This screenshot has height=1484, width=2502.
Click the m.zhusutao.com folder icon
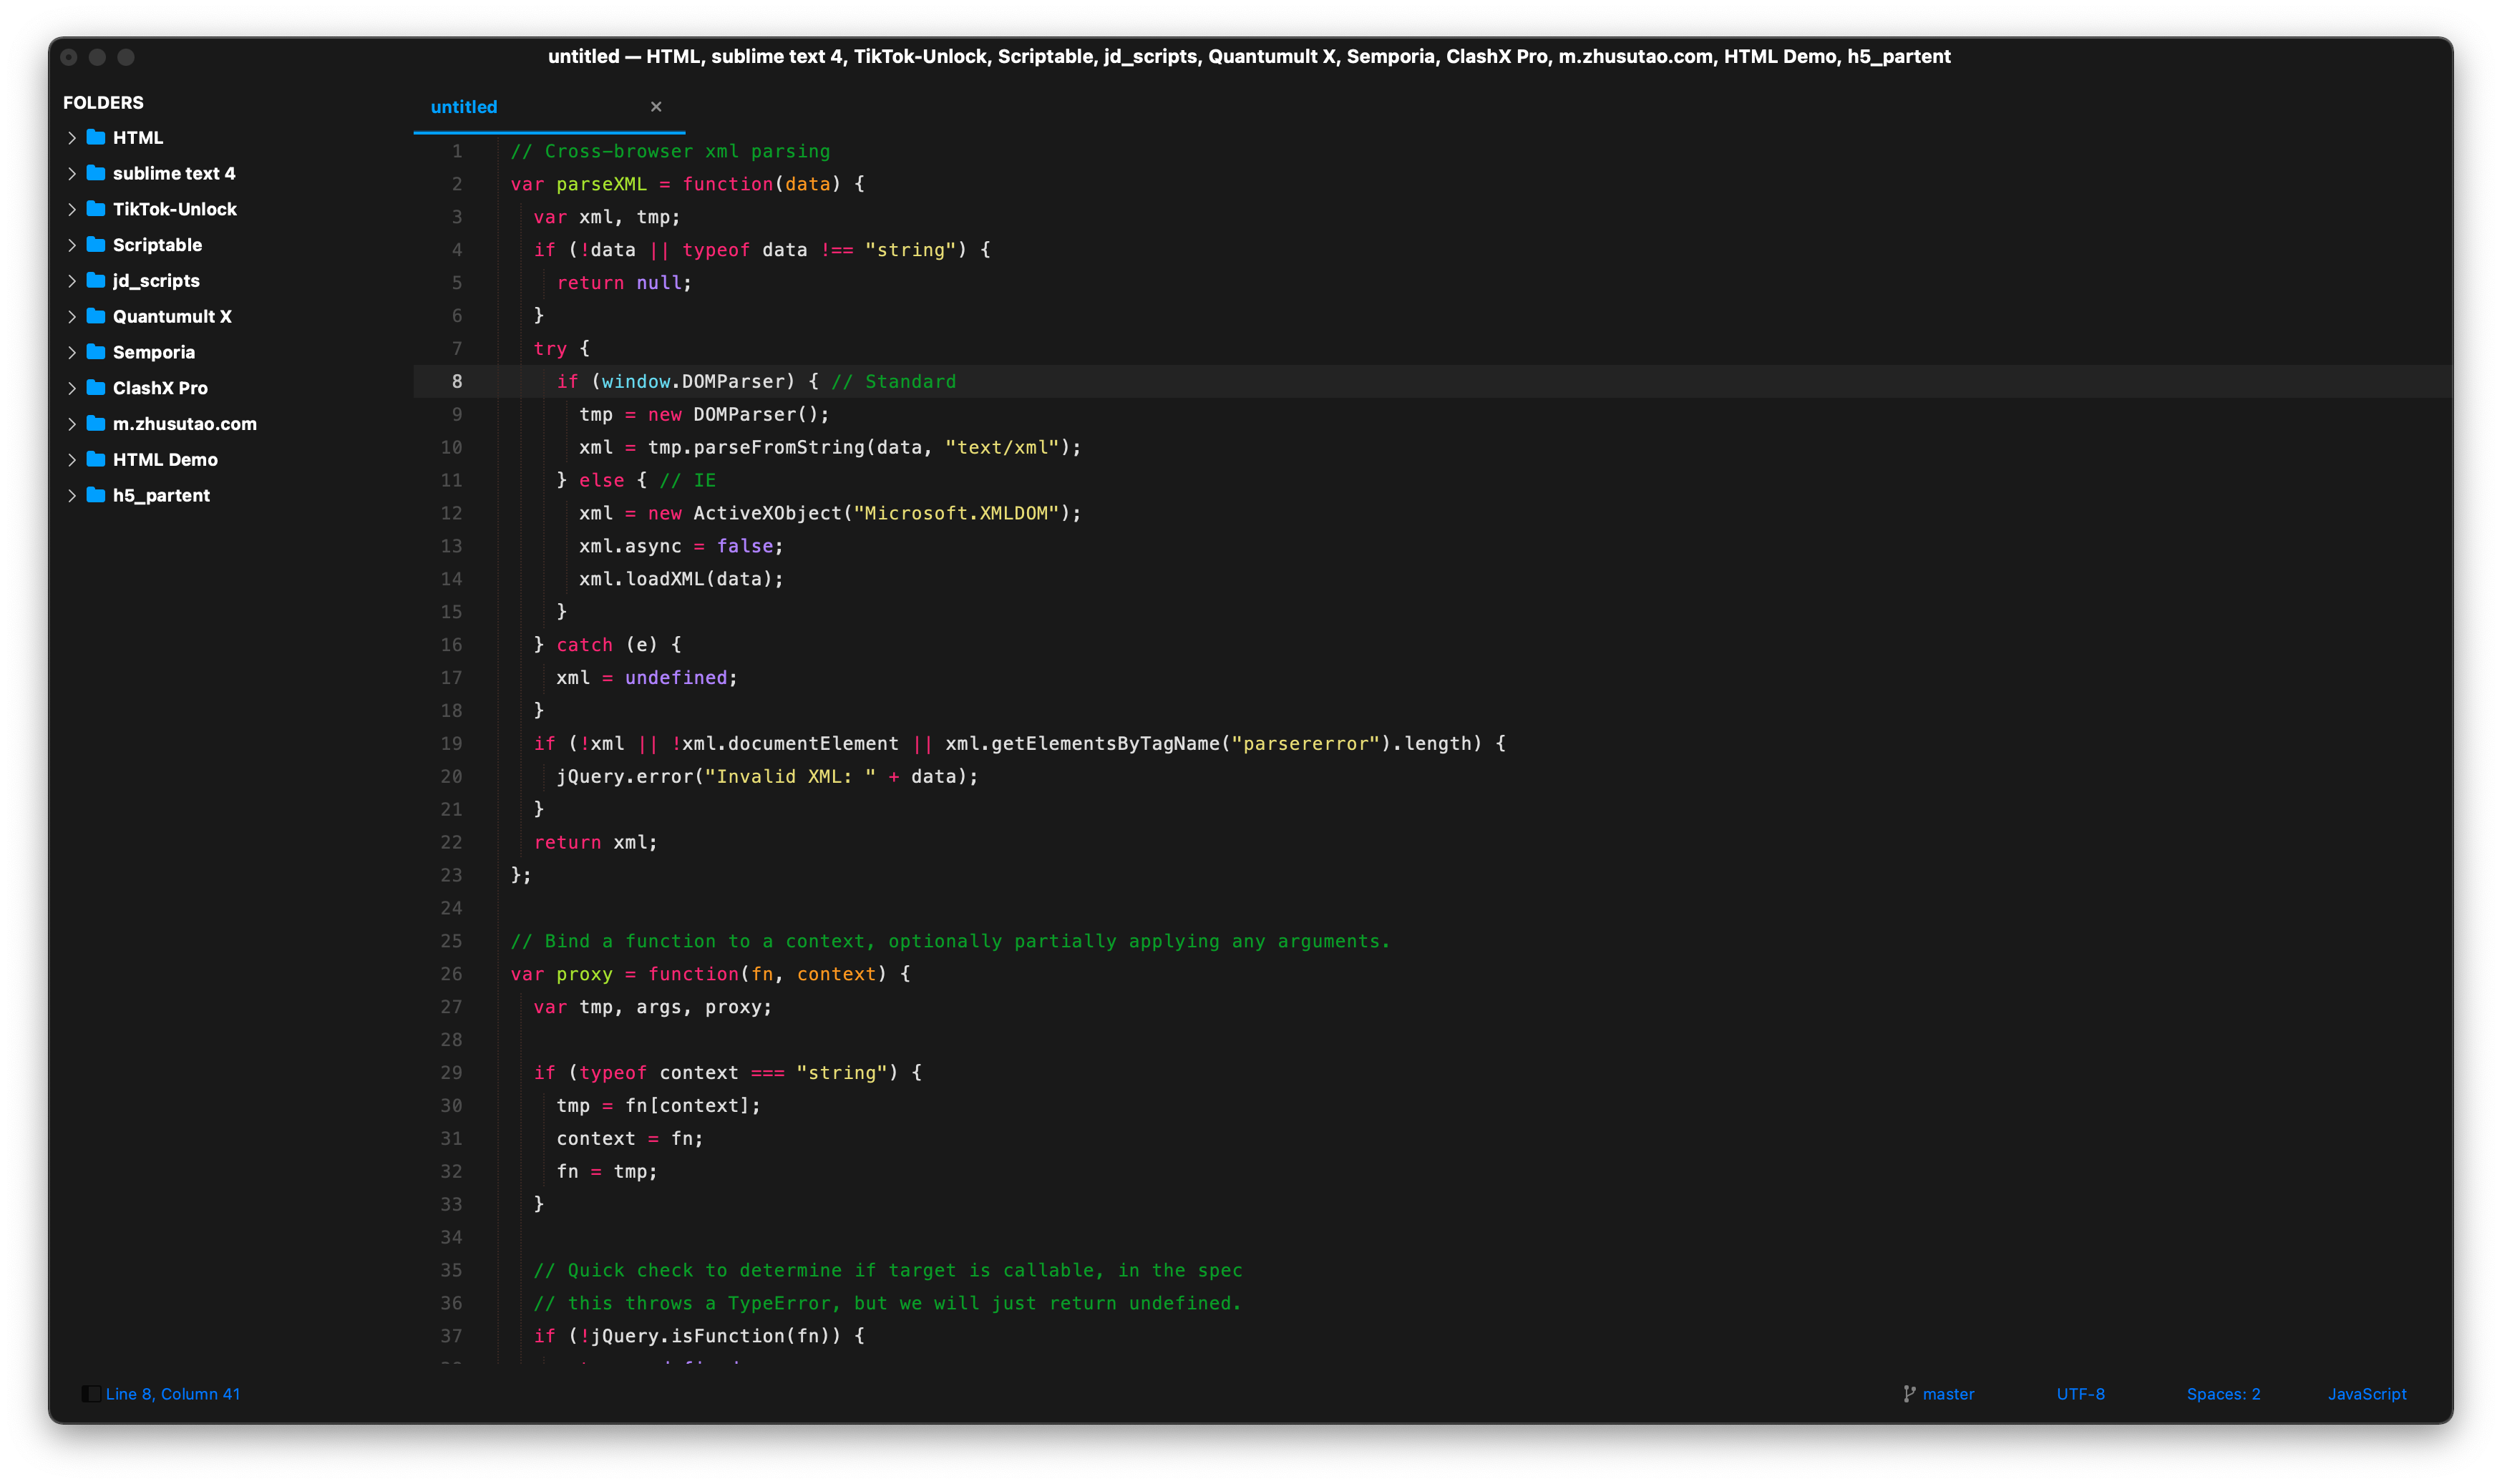(x=96, y=424)
